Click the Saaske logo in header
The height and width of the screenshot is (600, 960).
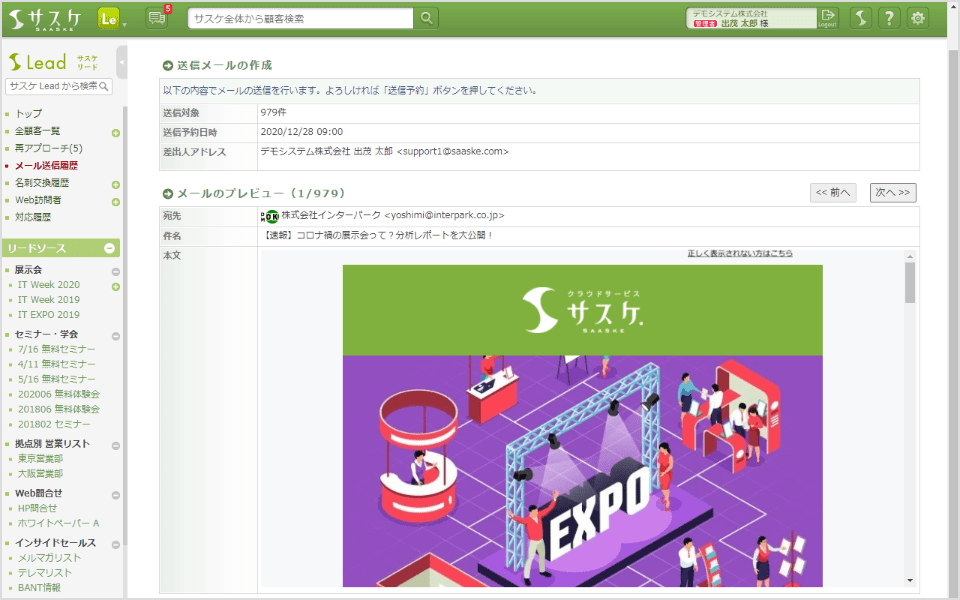click(x=45, y=19)
